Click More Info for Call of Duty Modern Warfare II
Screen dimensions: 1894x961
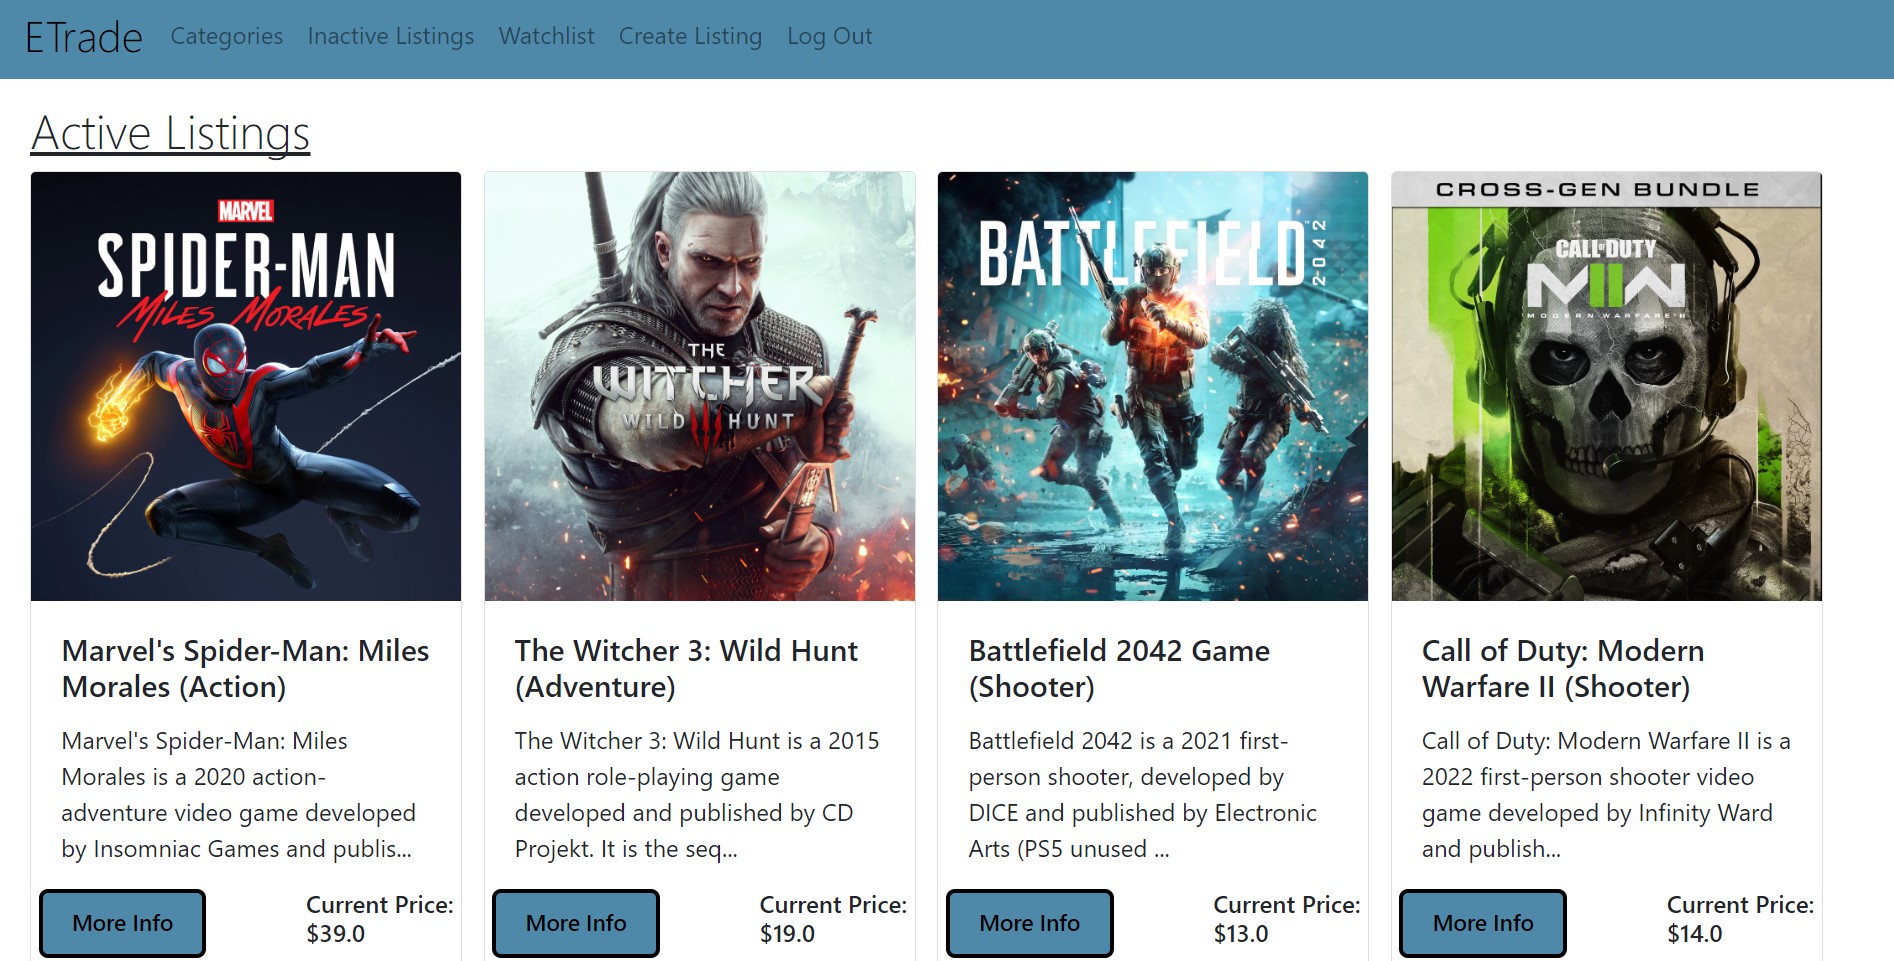(x=1483, y=923)
